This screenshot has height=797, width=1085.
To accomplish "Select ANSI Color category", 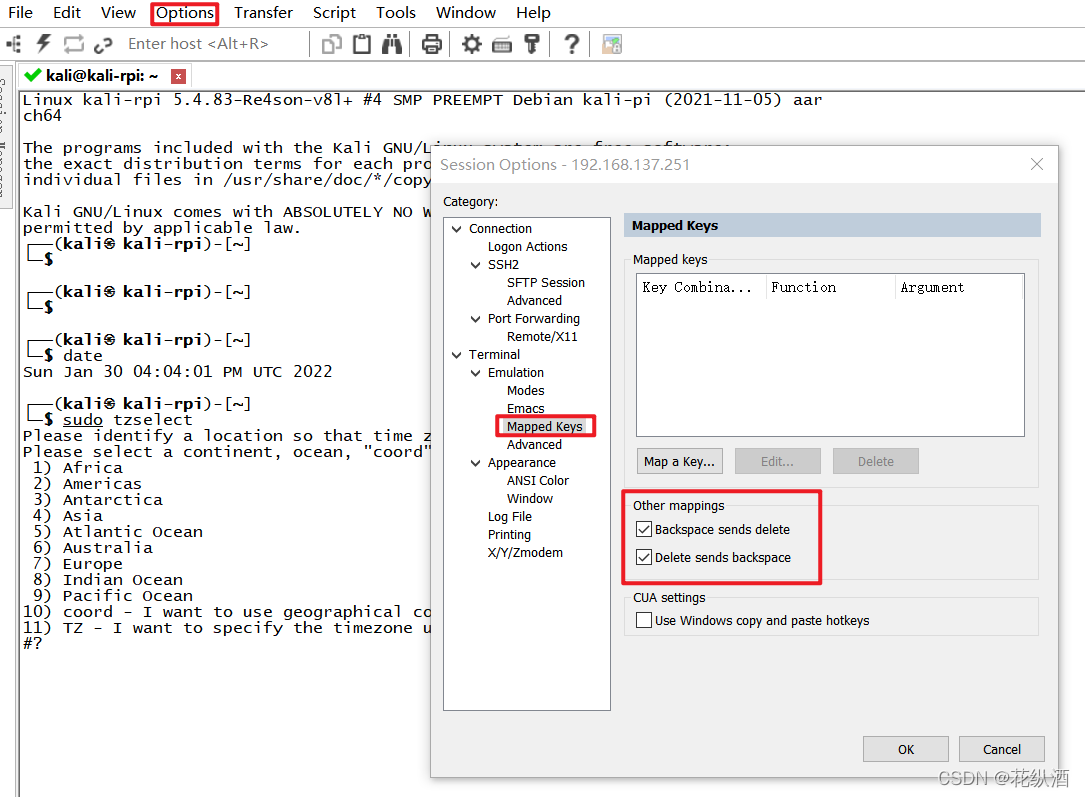I will pyautogui.click(x=538, y=481).
